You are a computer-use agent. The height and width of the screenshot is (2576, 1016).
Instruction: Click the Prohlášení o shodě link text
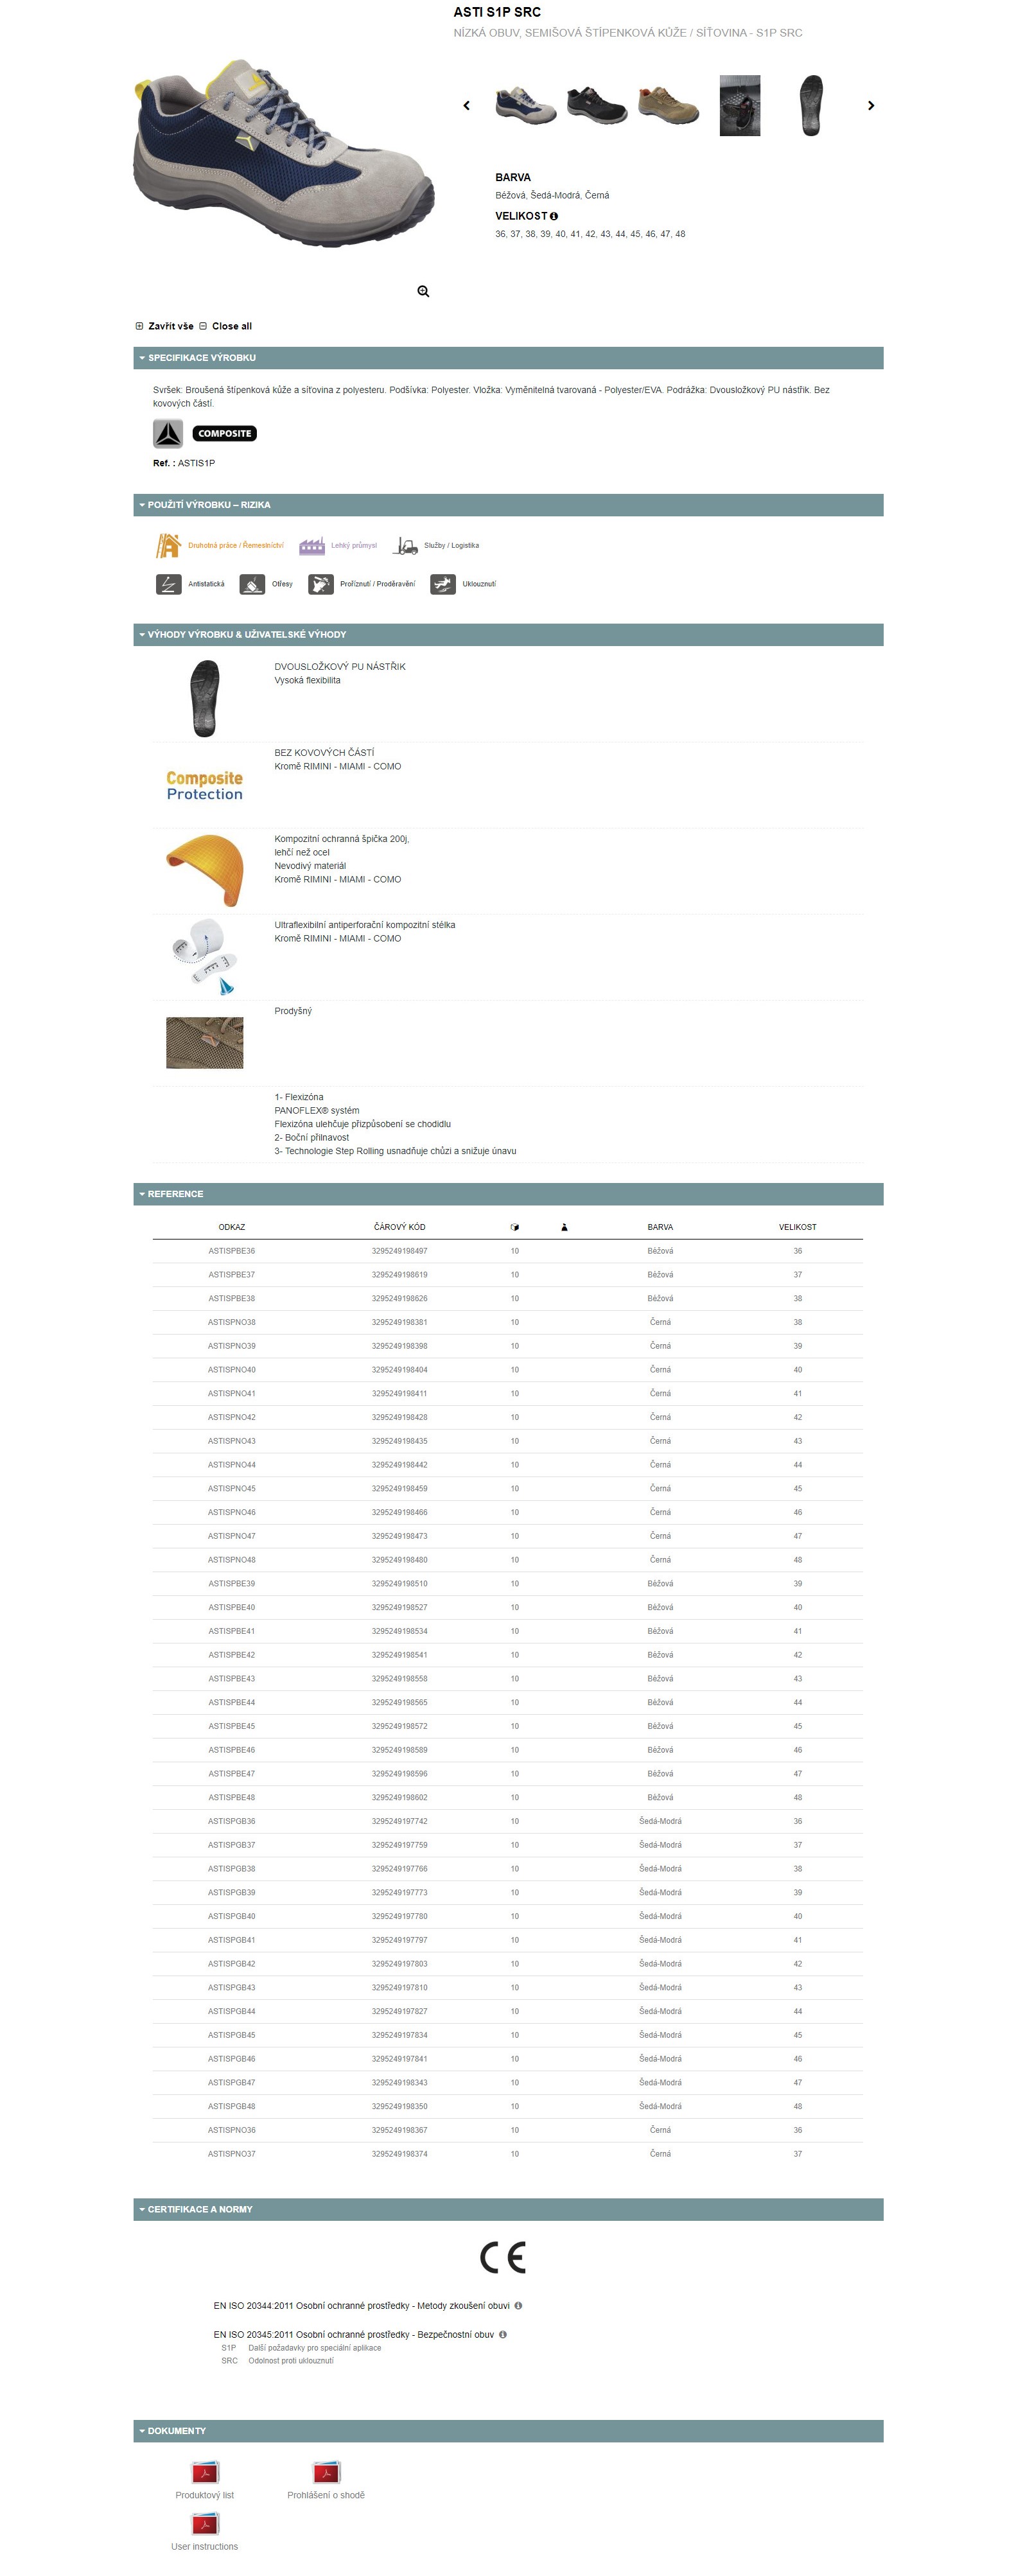coord(326,2495)
